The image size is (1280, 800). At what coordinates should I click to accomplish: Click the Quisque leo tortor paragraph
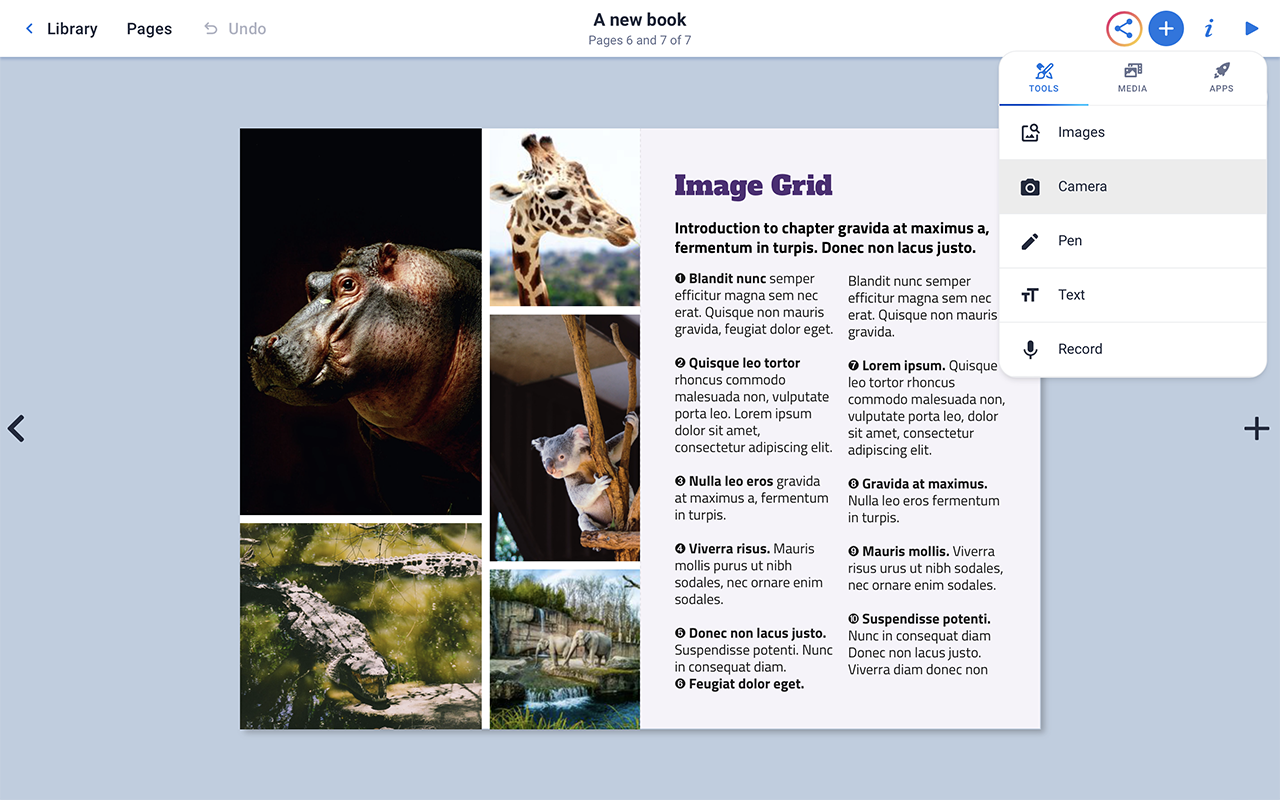[x=754, y=405]
